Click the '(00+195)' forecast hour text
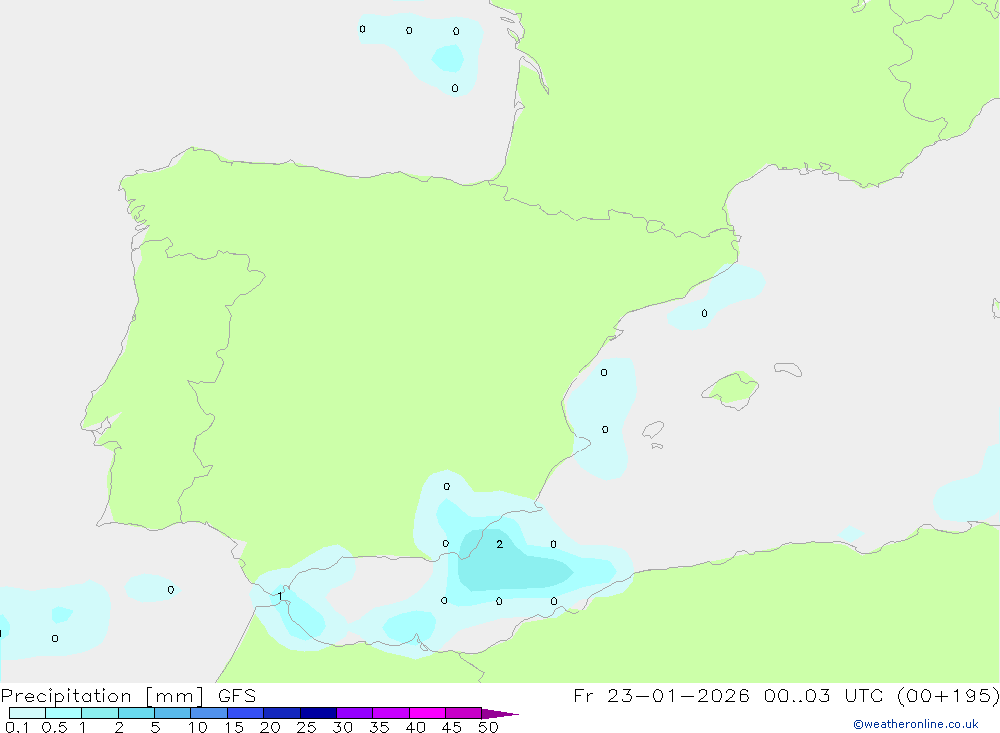The height and width of the screenshot is (733, 1000). coord(948,695)
